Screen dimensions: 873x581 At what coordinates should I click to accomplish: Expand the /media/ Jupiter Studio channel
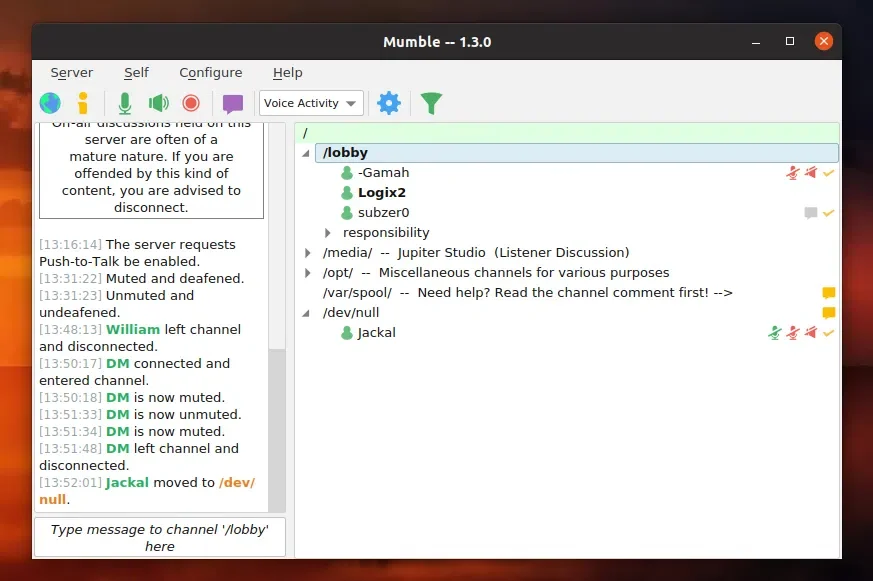[307, 253]
